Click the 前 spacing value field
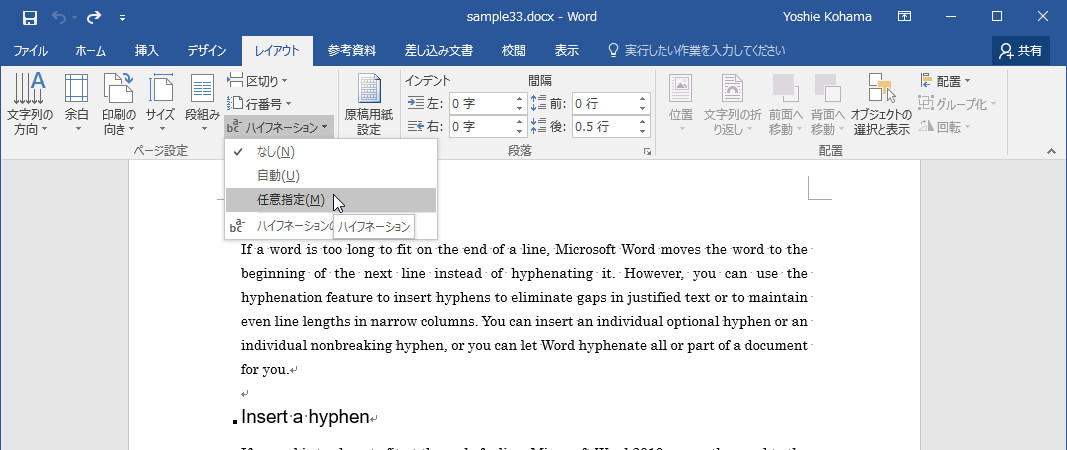Image resolution: width=1067 pixels, height=450 pixels. click(604, 103)
